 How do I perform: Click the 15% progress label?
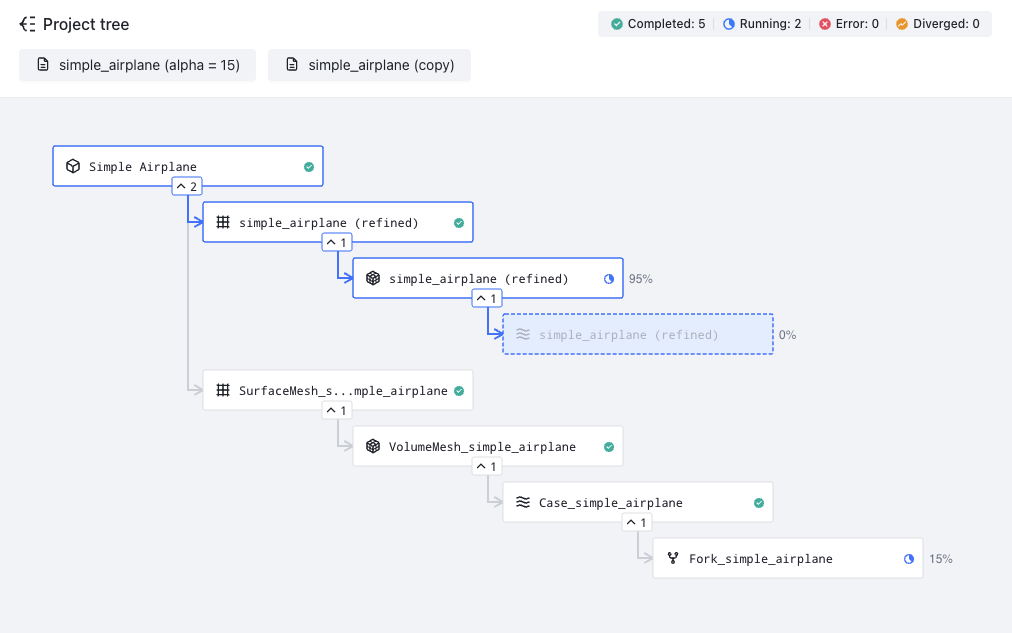940,559
